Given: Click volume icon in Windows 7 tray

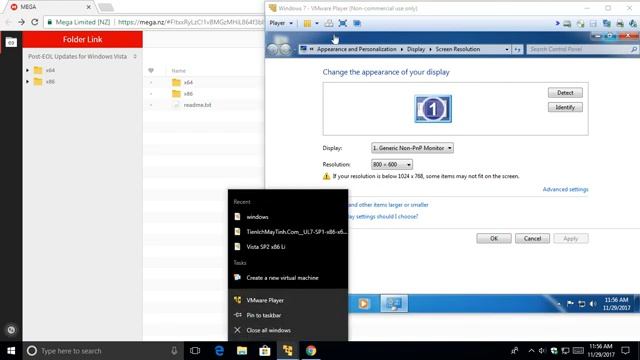Looking at the screenshot, I should point(593,304).
